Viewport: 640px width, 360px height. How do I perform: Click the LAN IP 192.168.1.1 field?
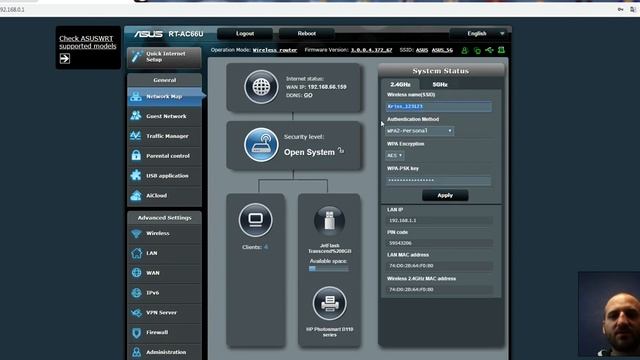439,220
